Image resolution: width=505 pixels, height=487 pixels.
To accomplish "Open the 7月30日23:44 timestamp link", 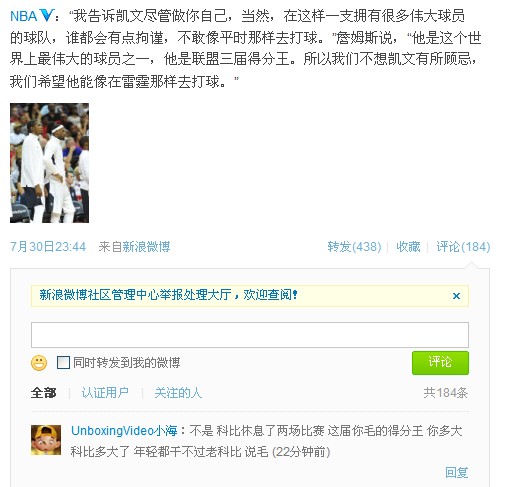I will point(48,247).
